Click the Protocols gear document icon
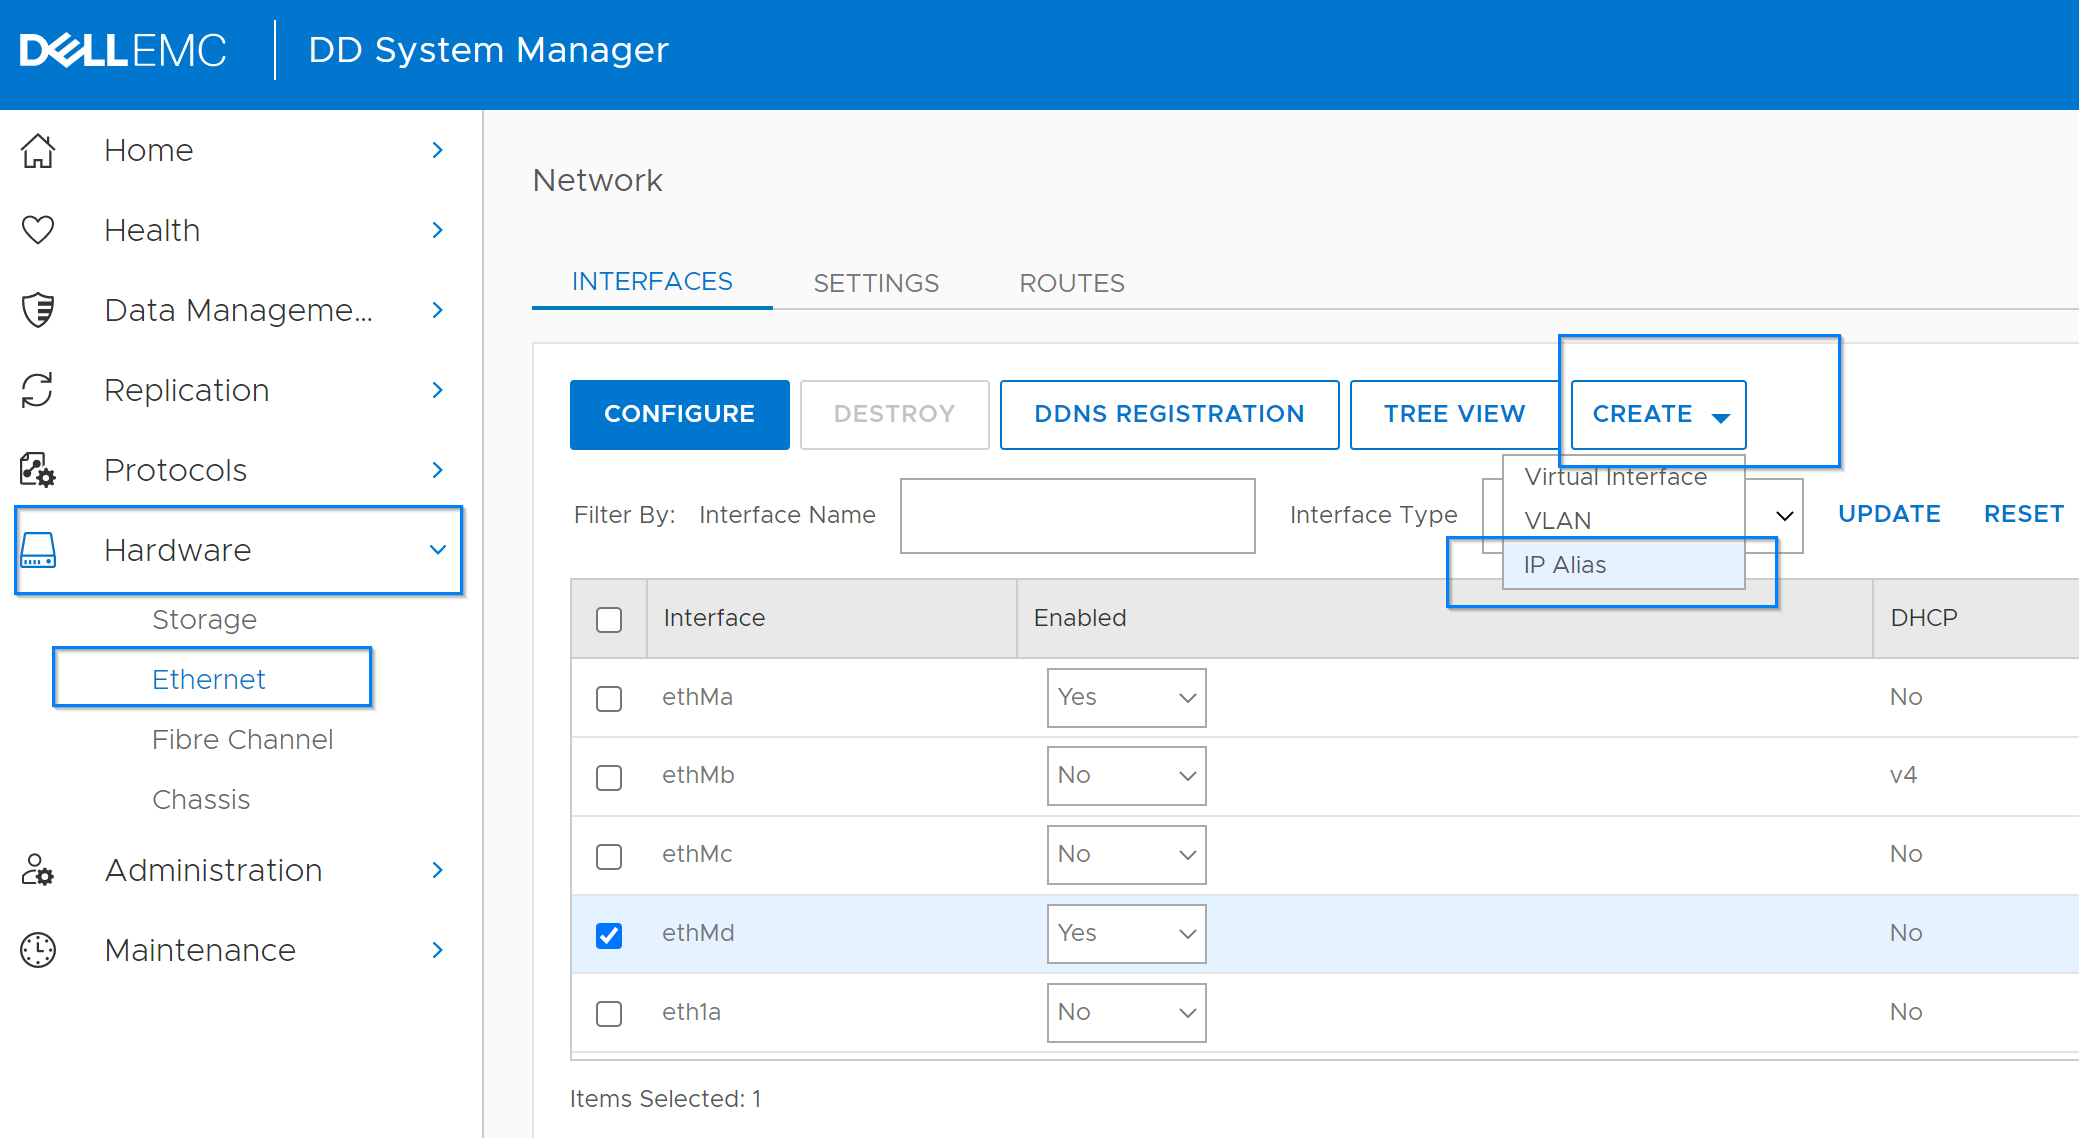The height and width of the screenshot is (1138, 2079). point(38,470)
